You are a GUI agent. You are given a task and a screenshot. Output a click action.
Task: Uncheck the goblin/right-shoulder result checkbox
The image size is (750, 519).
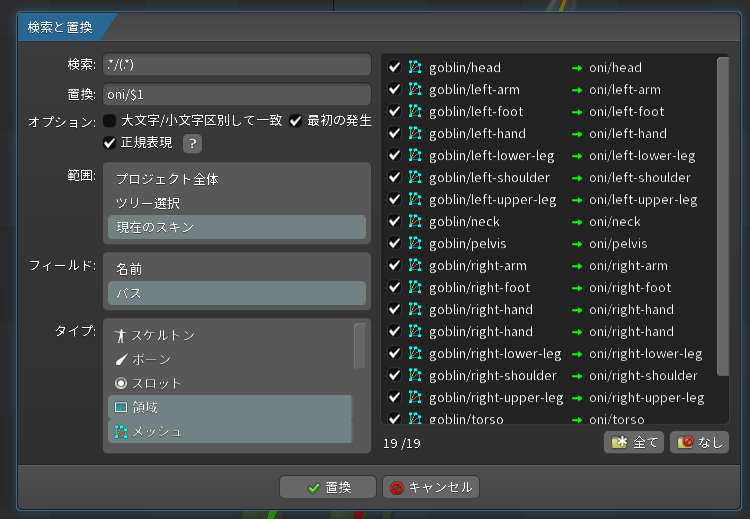pos(395,375)
